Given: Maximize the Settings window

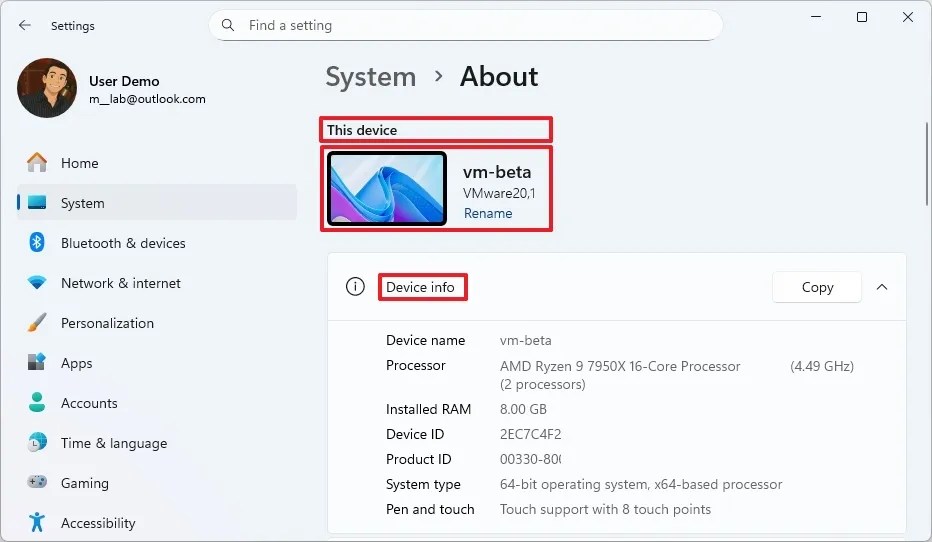Looking at the screenshot, I should pyautogui.click(x=862, y=17).
